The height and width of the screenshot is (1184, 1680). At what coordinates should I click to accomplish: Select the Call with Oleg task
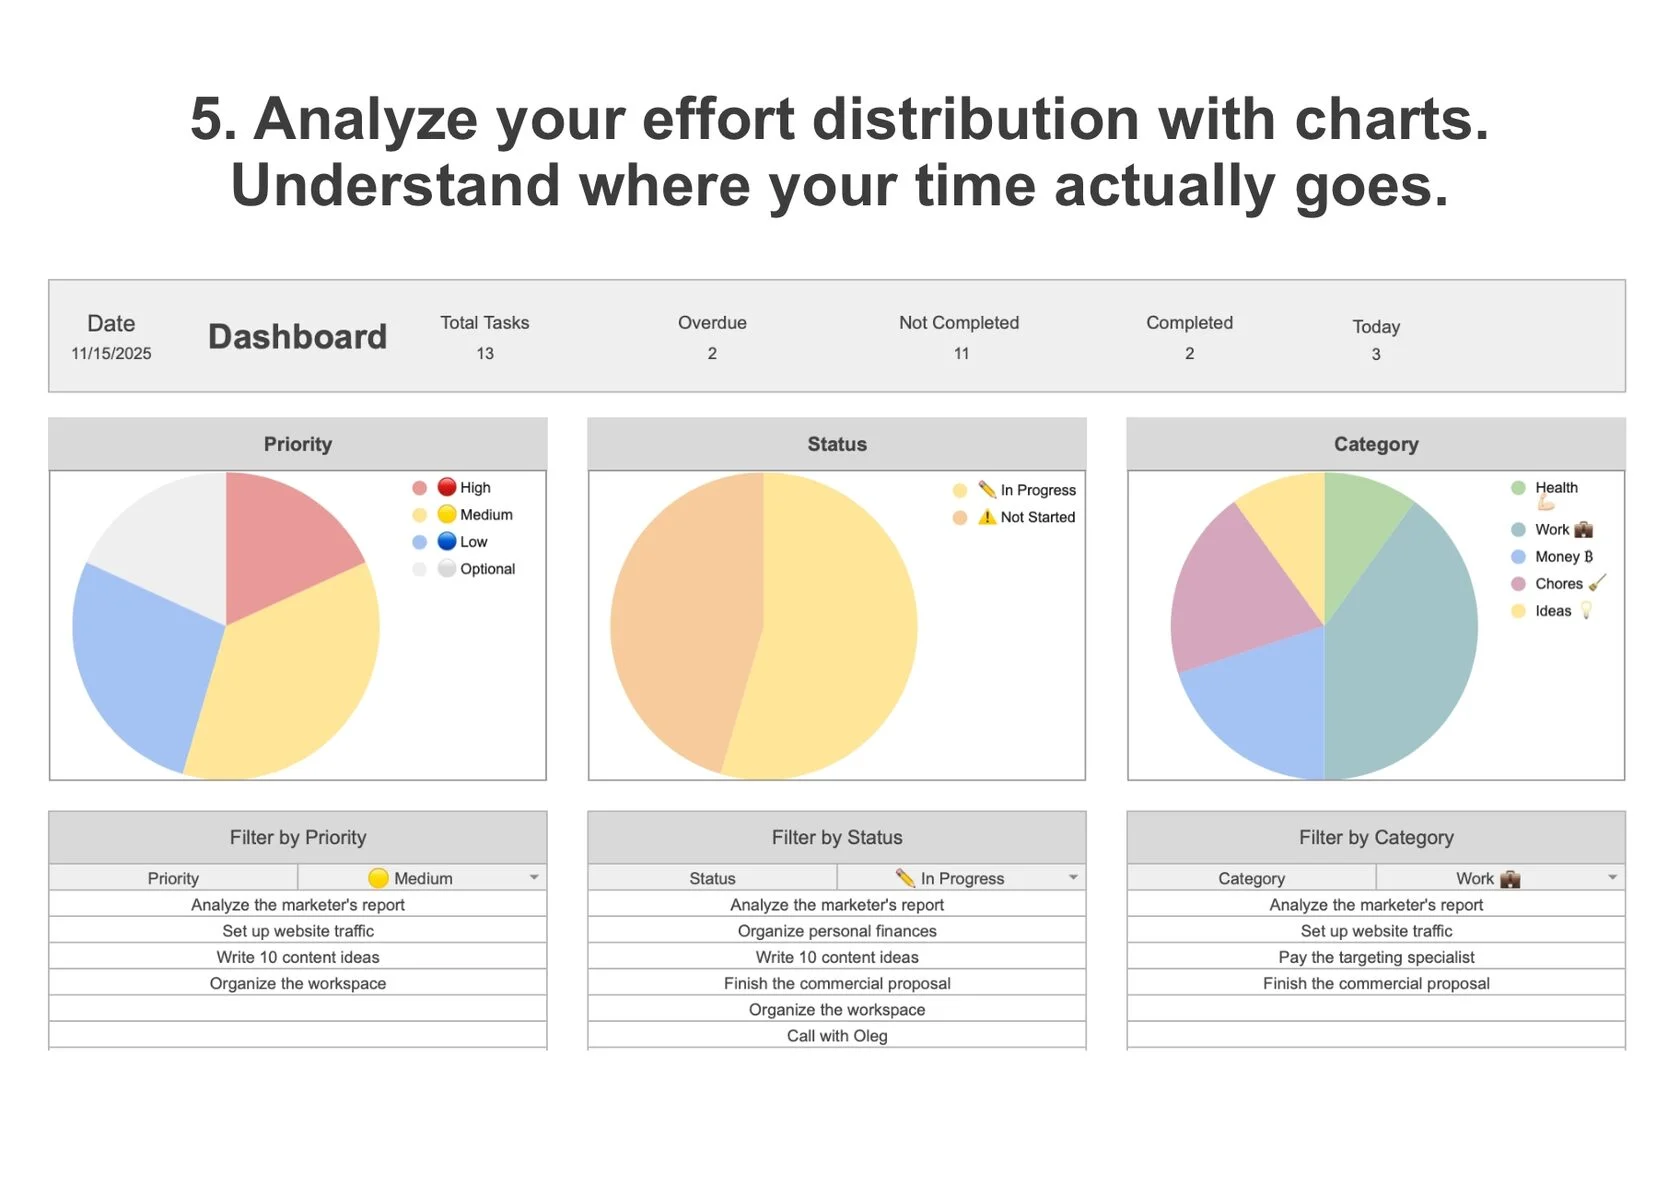coord(837,1036)
